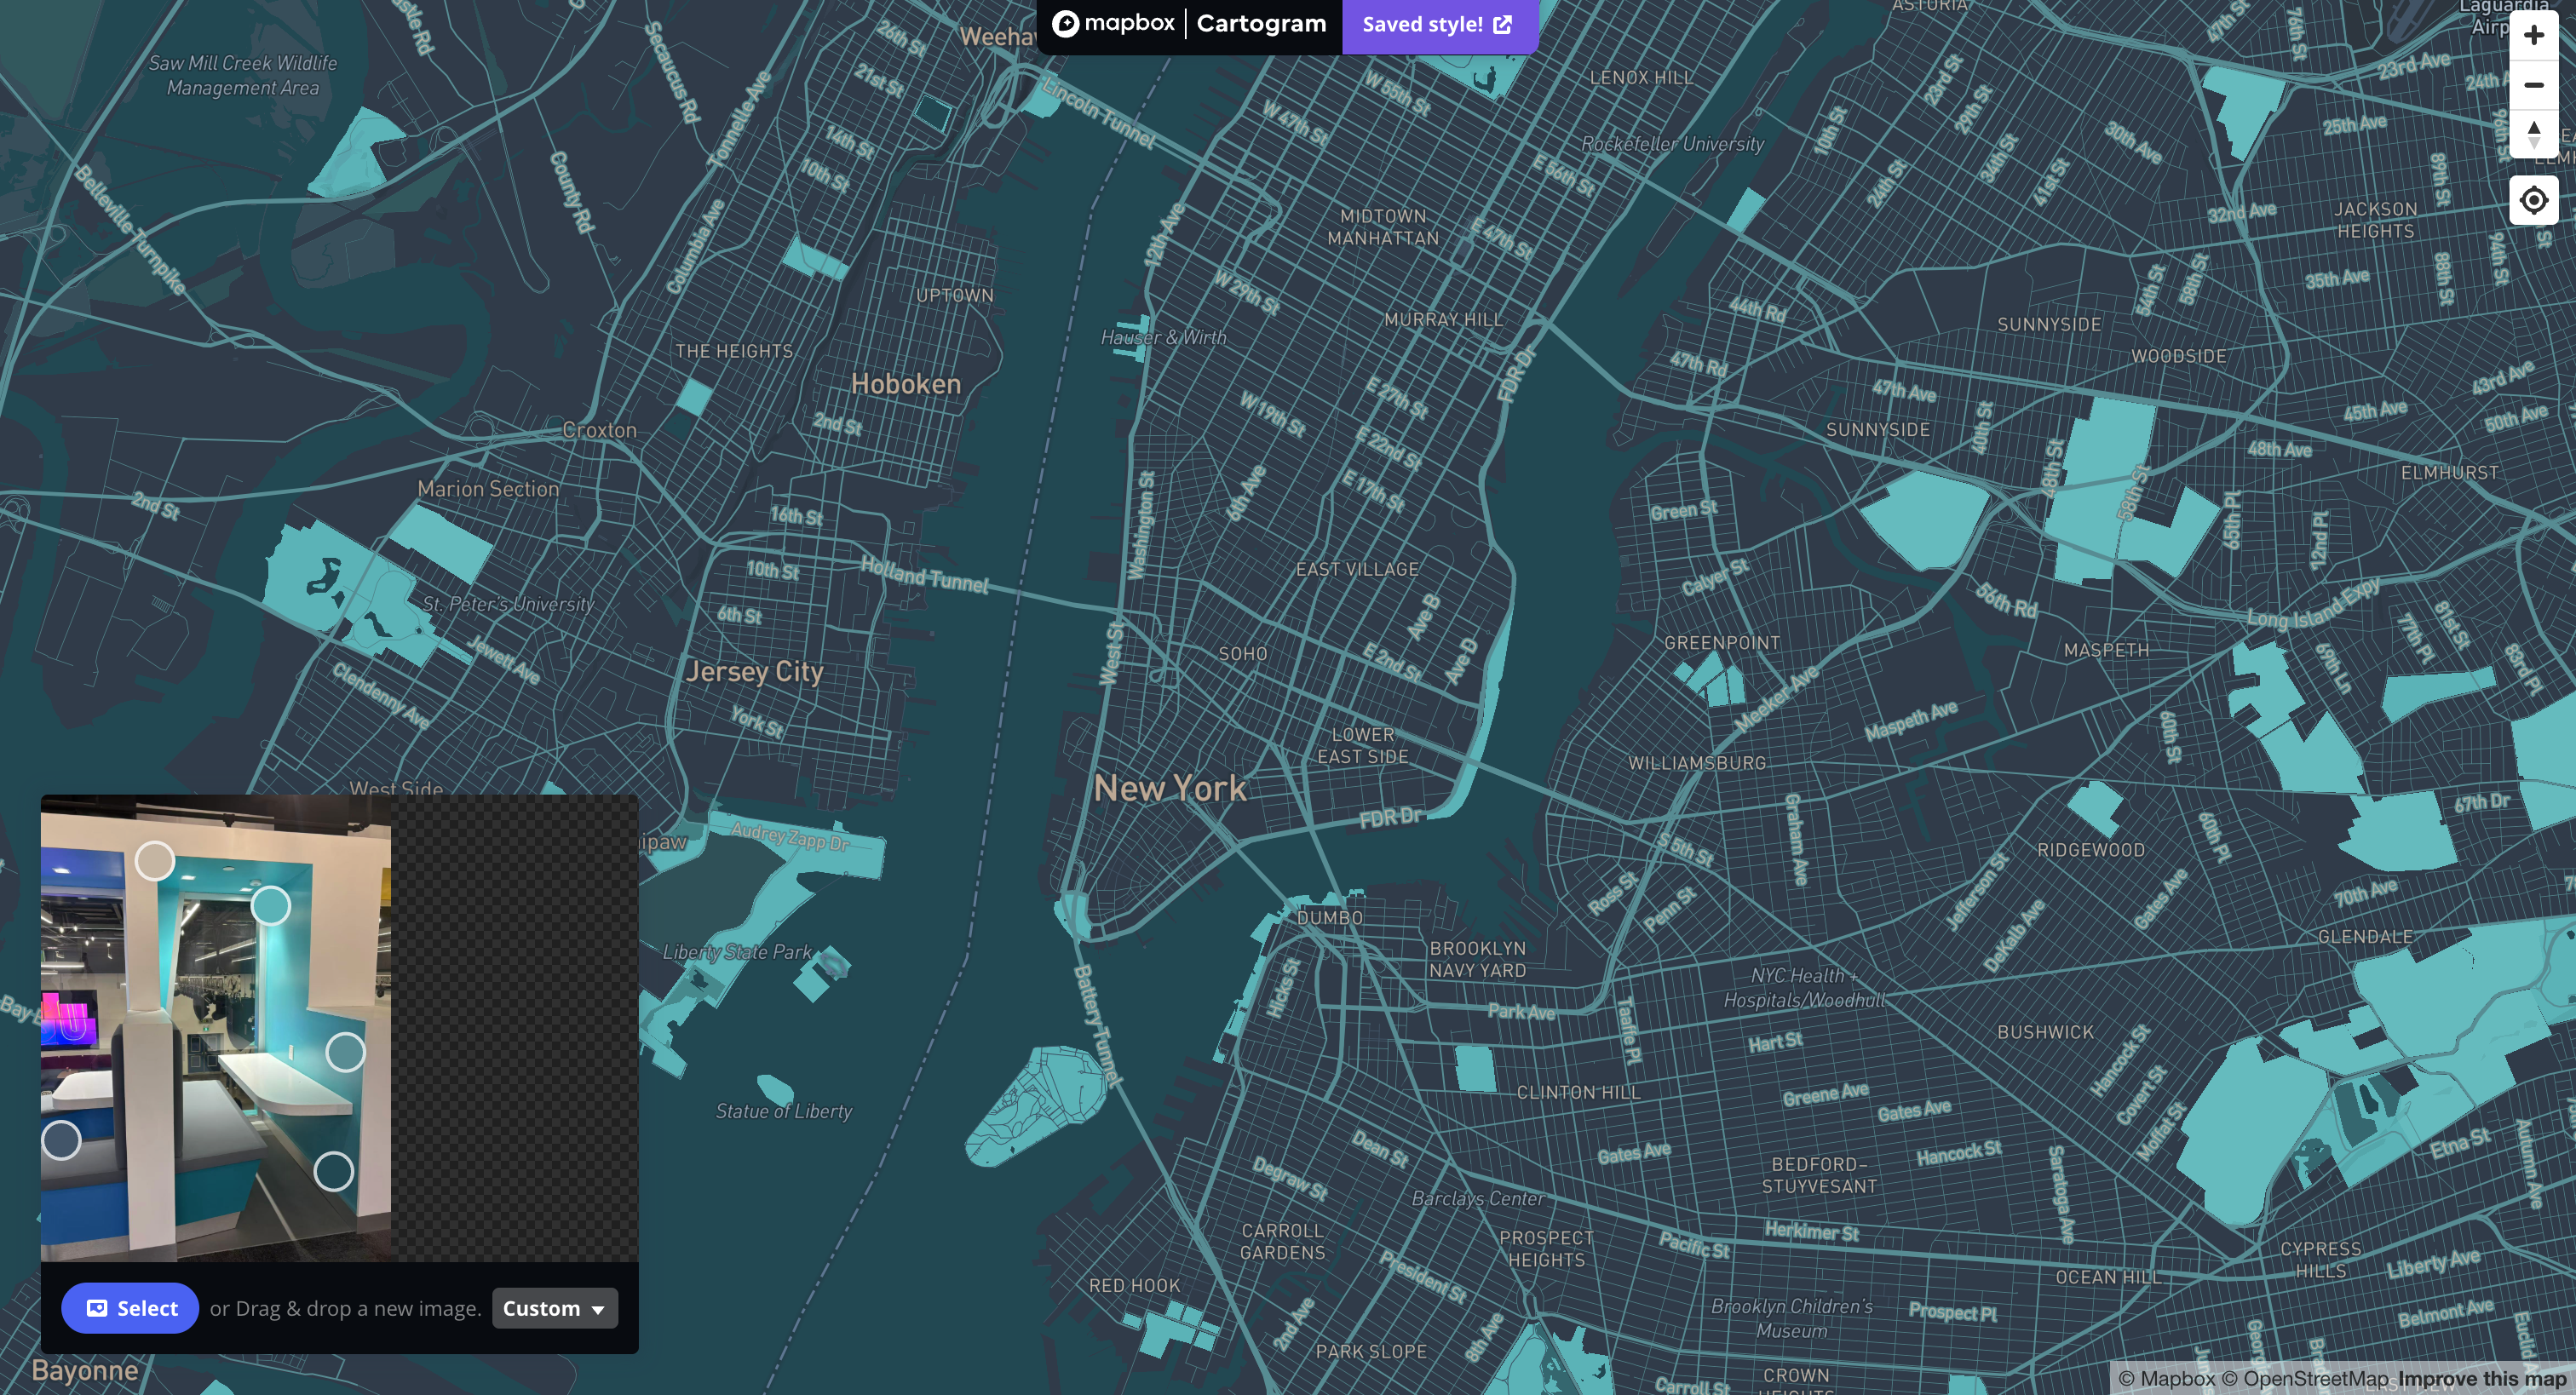Select the beige sampler circle near the image top
This screenshot has width=2576, height=1395.
(x=157, y=860)
